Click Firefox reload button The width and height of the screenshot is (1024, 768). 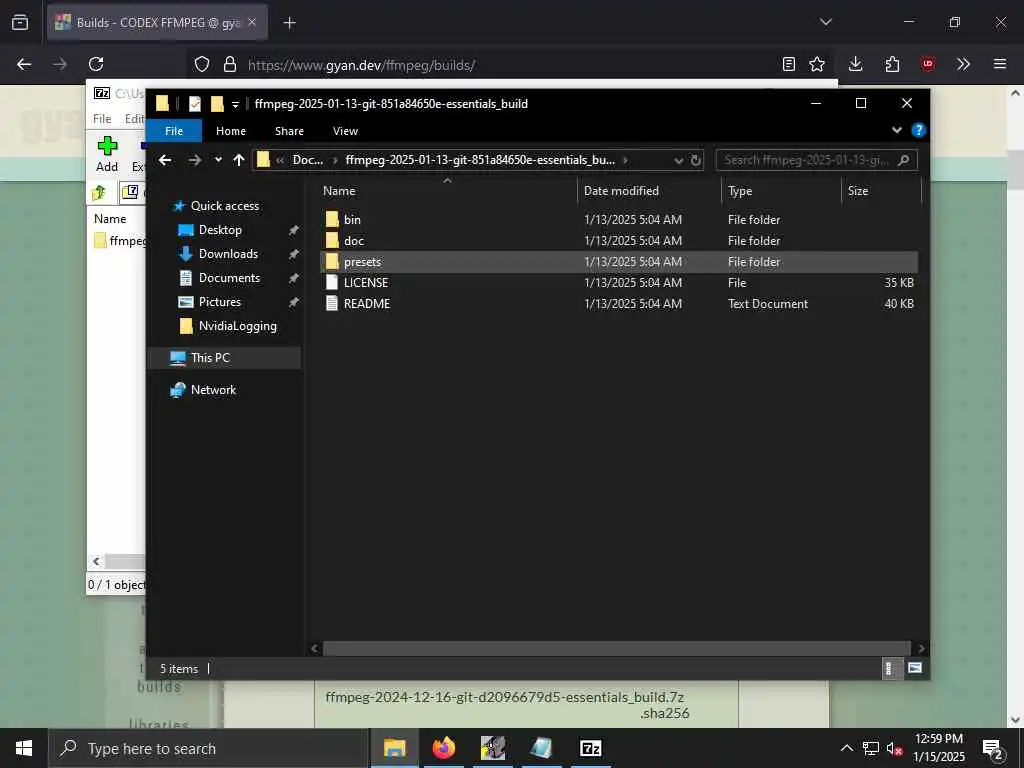pos(96,64)
